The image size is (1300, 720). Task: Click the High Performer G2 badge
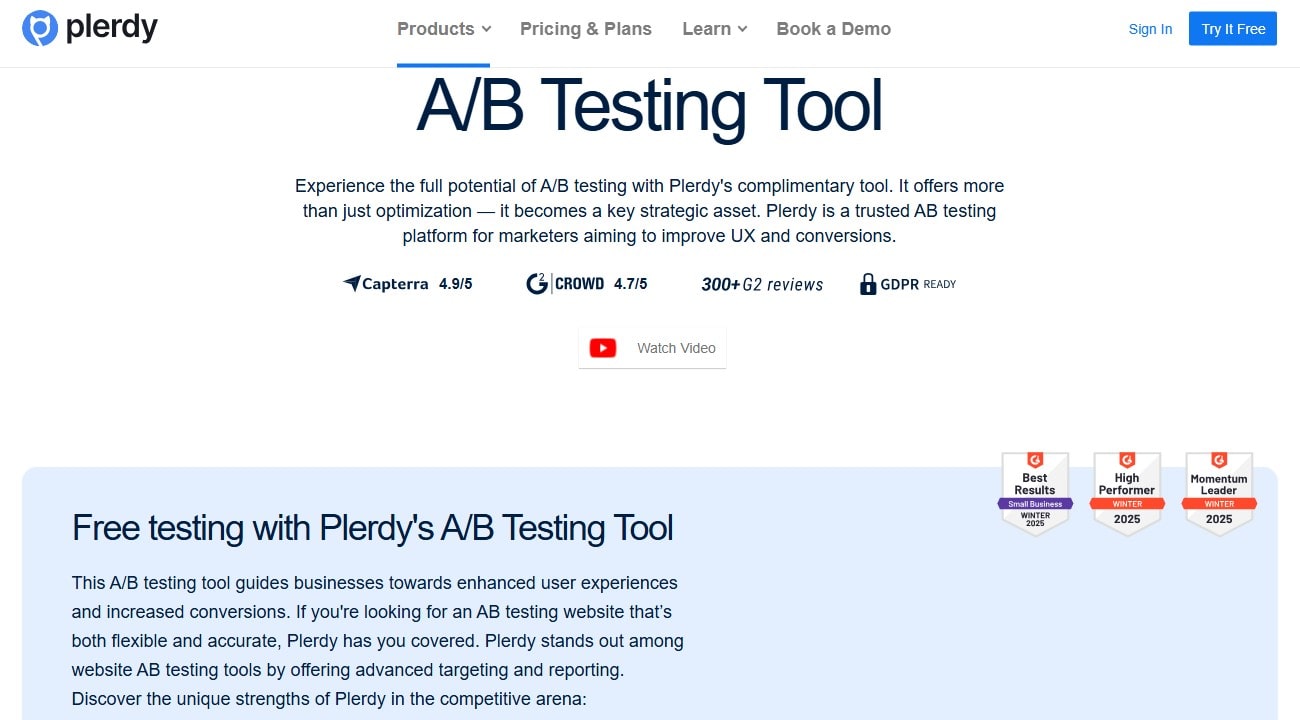click(1127, 494)
